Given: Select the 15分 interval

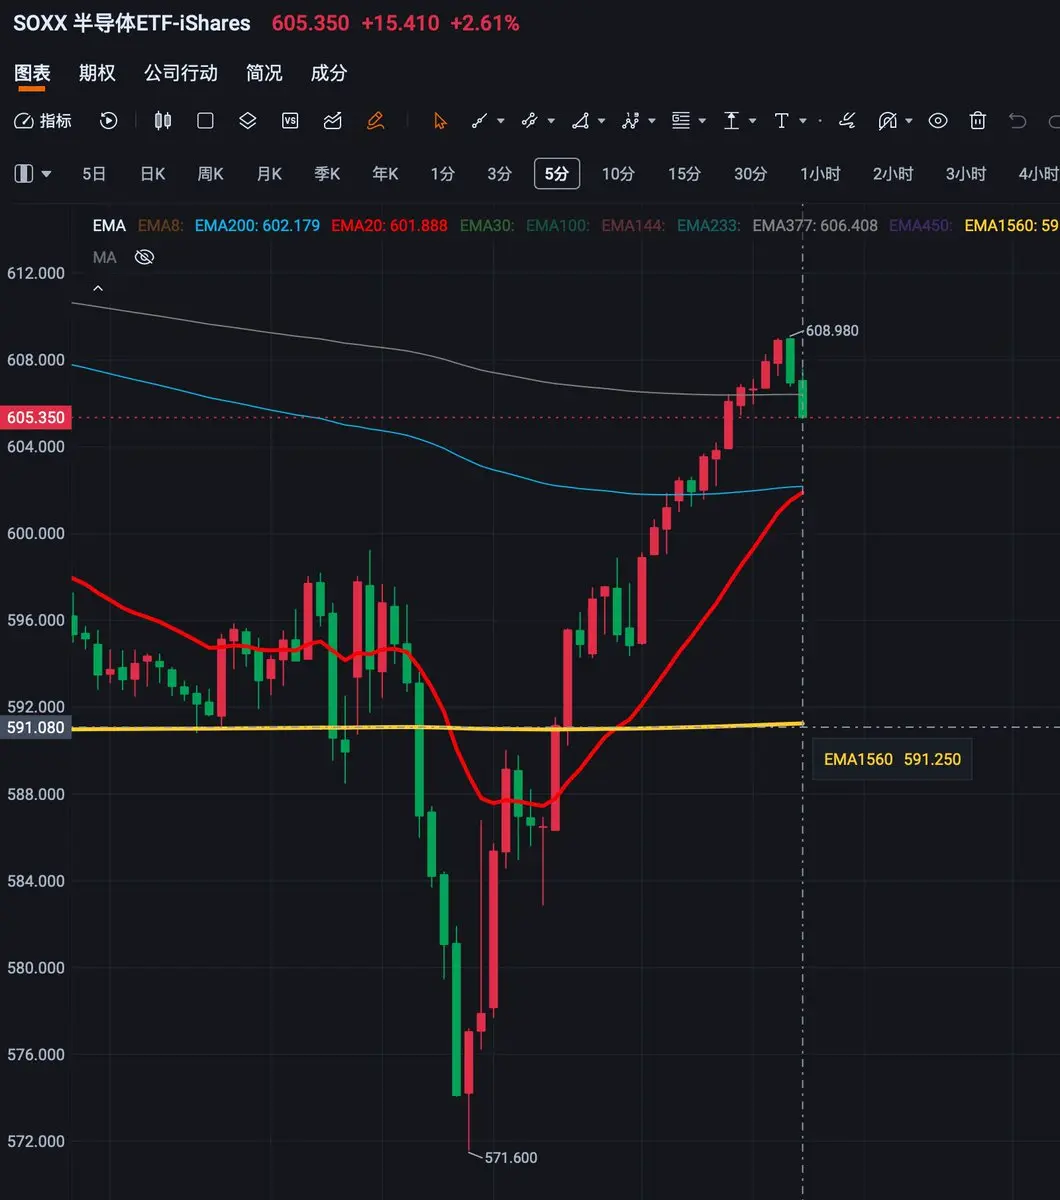Looking at the screenshot, I should (684, 174).
